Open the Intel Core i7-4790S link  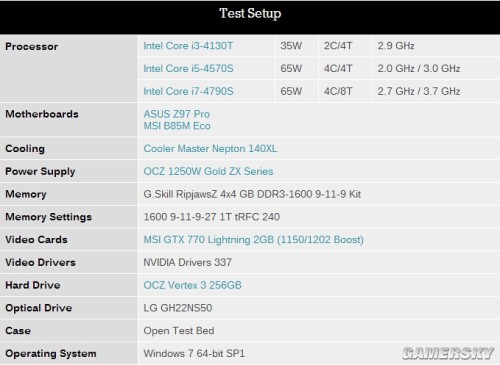(188, 91)
